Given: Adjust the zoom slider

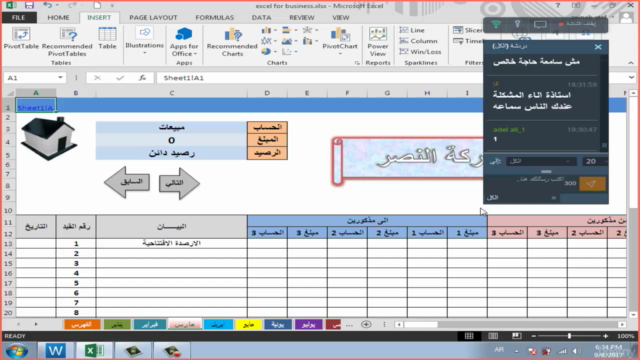Looking at the screenshot, I should pos(569,336).
